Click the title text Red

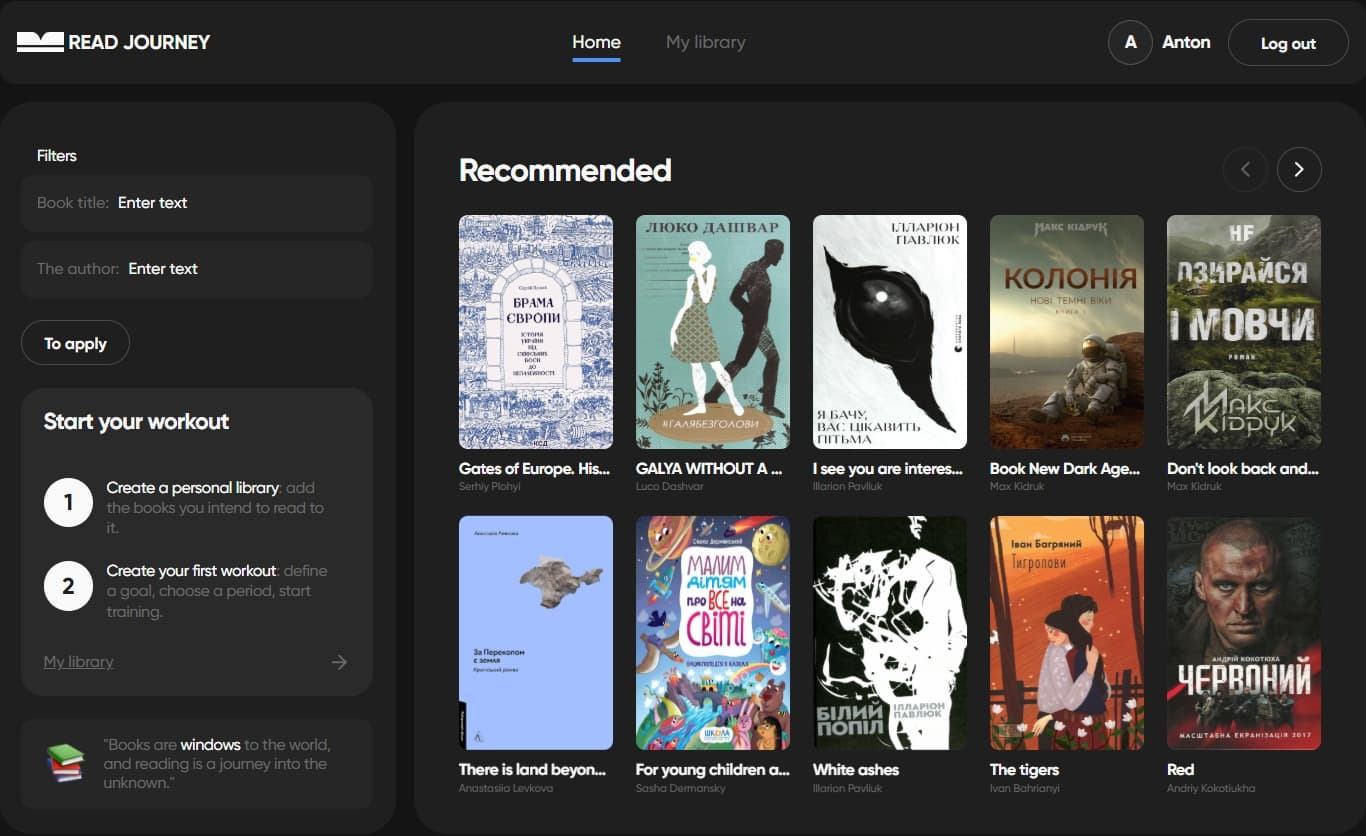pyautogui.click(x=1181, y=769)
